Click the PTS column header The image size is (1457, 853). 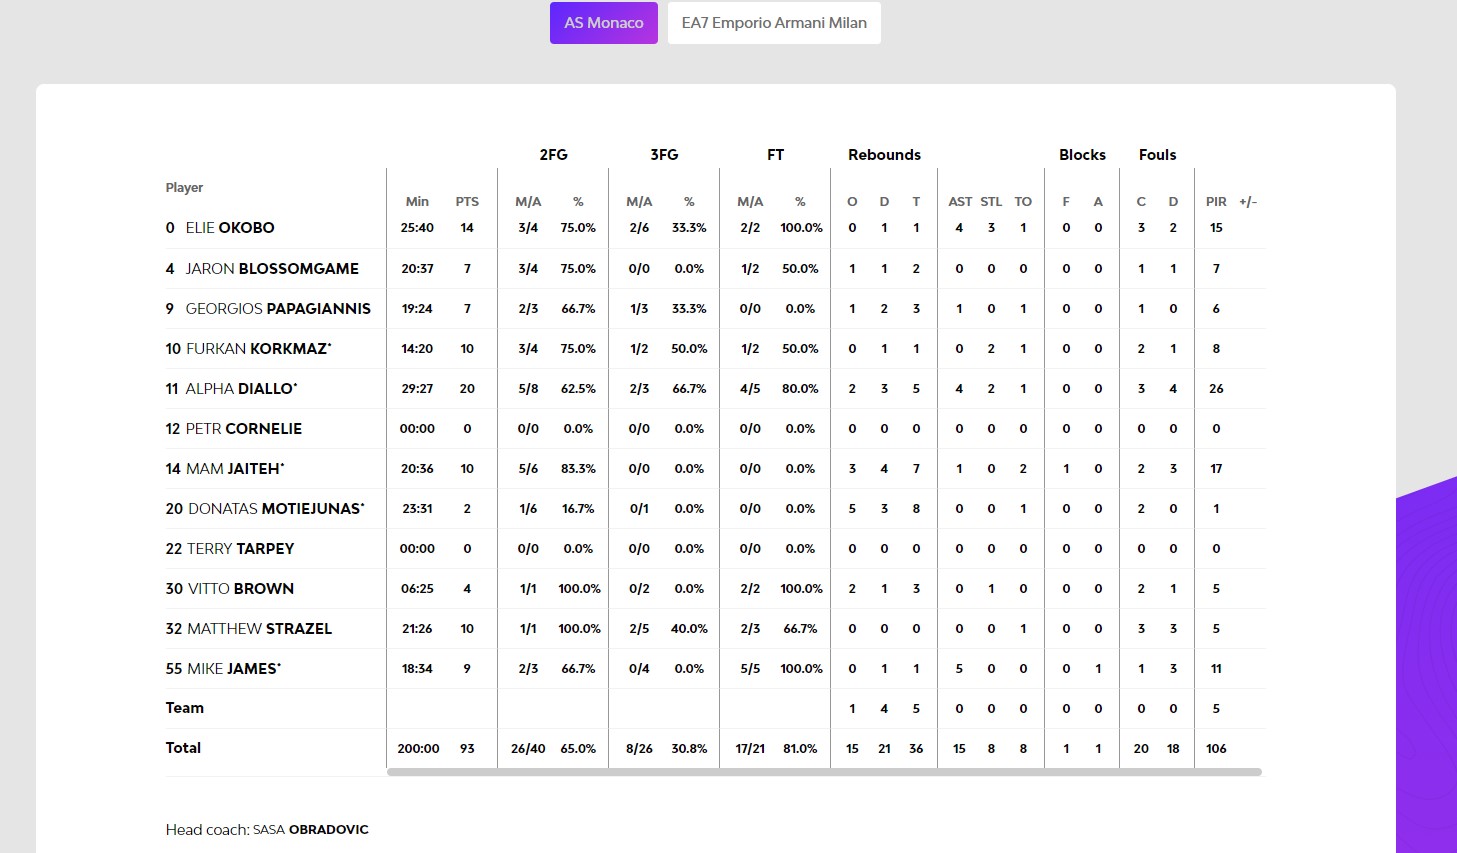coord(467,202)
